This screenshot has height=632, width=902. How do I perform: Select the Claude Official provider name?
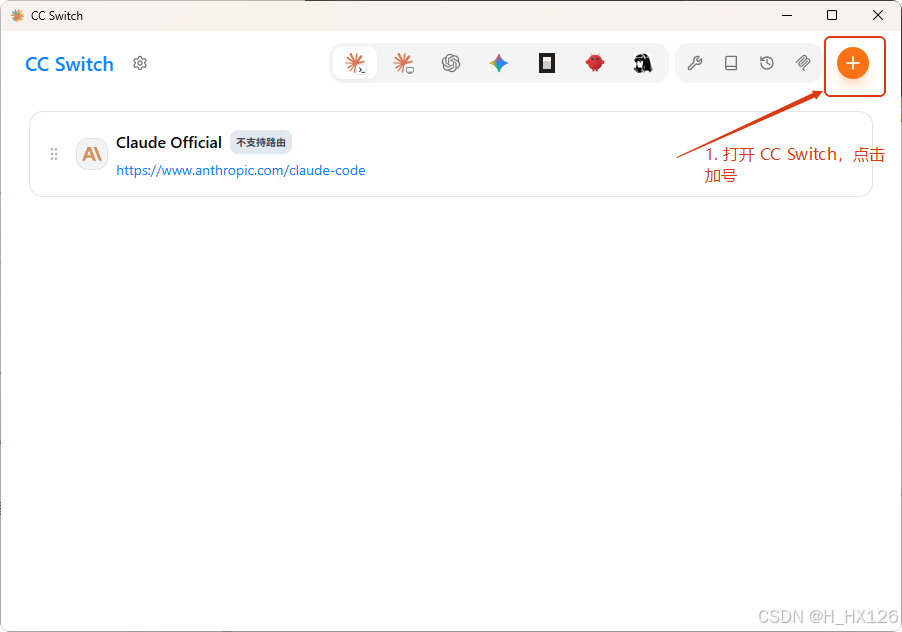(169, 143)
